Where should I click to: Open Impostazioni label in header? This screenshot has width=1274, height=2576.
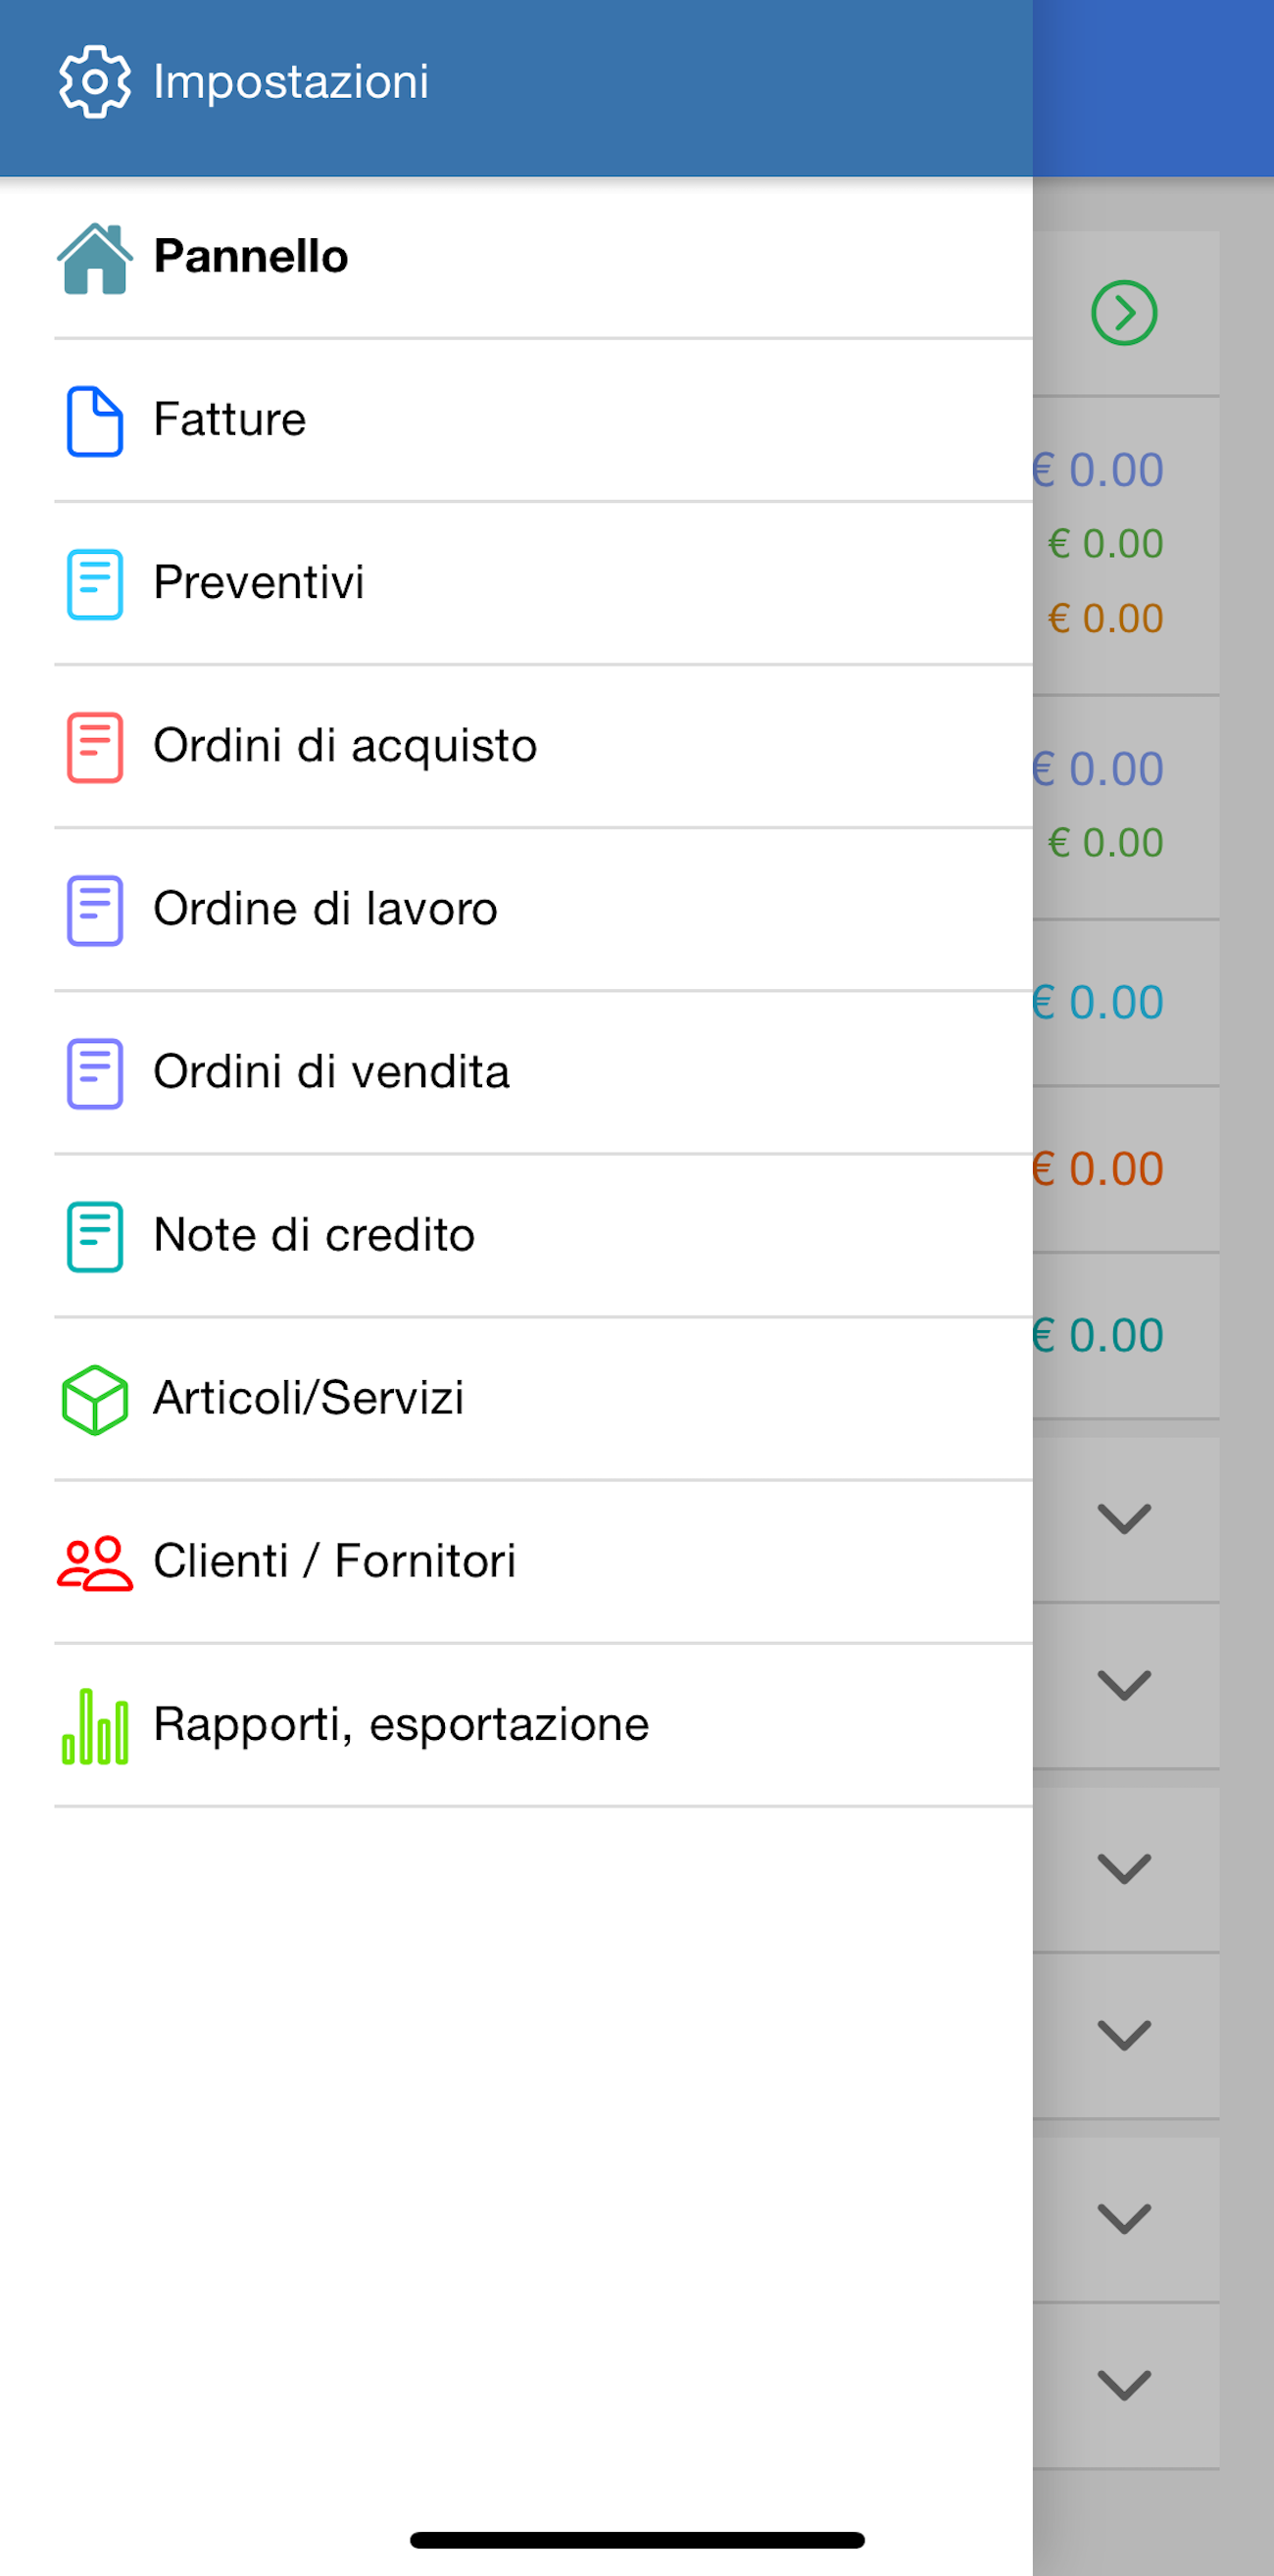(291, 82)
